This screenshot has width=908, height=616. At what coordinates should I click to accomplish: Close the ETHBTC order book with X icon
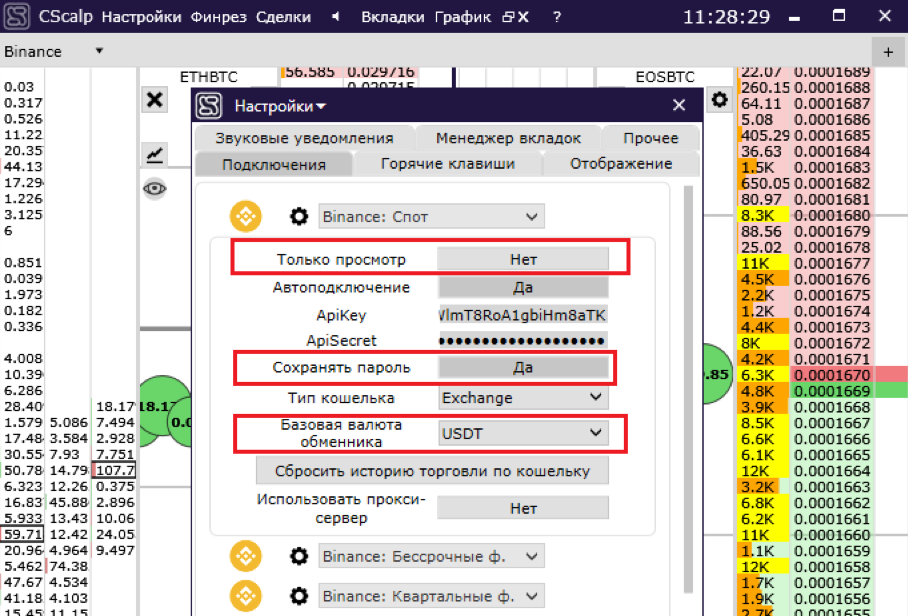[155, 100]
